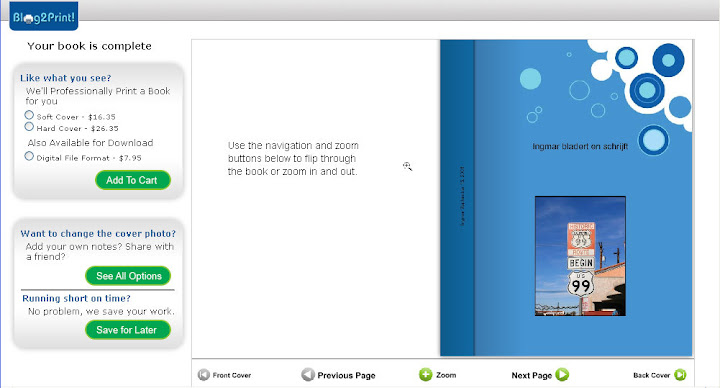Image resolution: width=720 pixels, height=388 pixels.
Task: Click the green Zoom plus icon
Action: coord(426,375)
